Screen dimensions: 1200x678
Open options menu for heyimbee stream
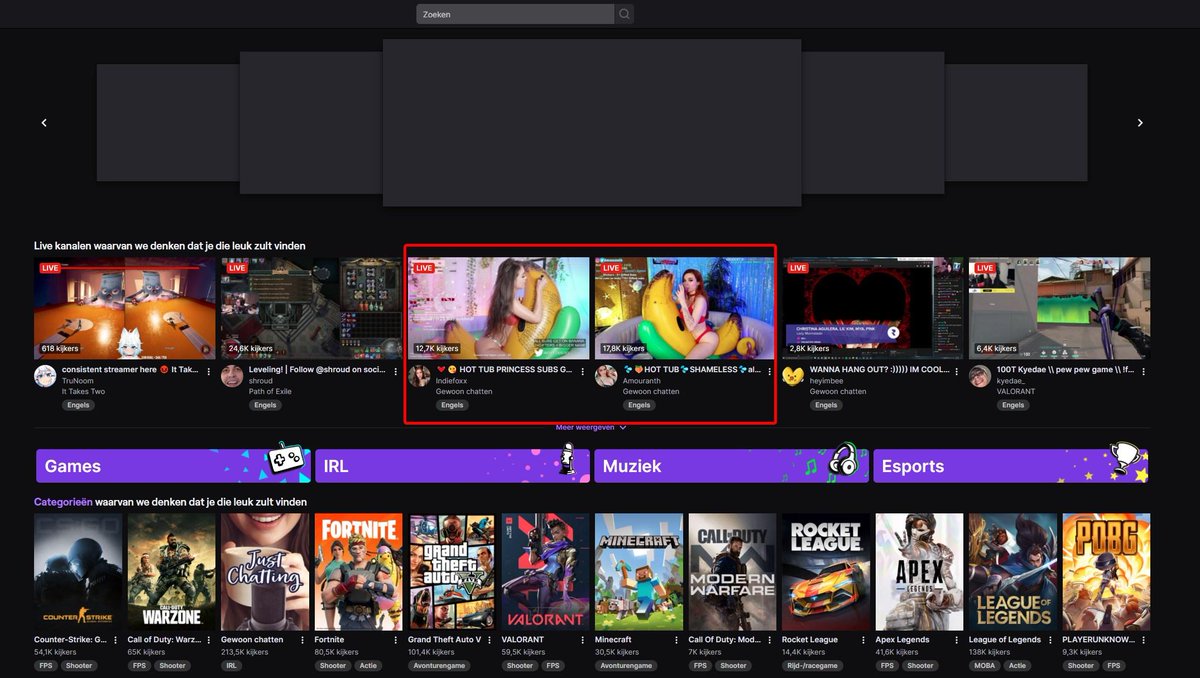957,371
